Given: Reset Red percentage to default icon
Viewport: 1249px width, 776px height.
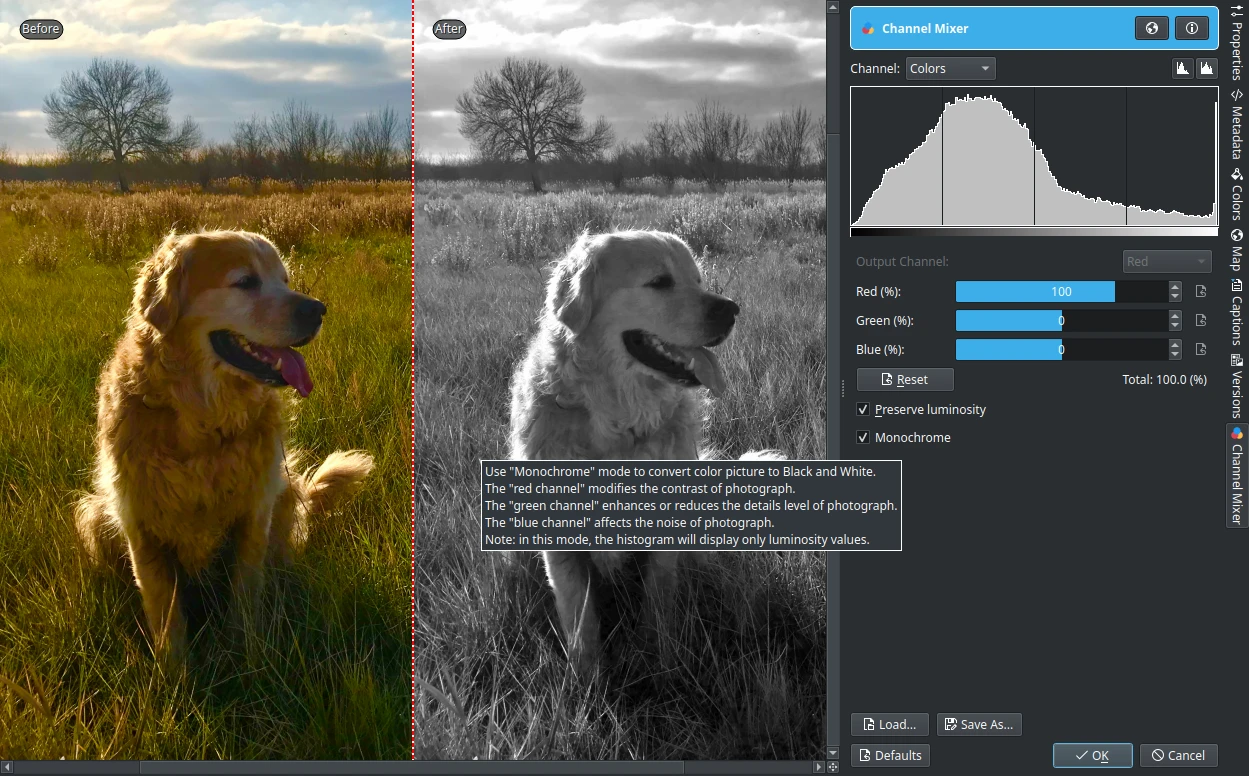Looking at the screenshot, I should pyautogui.click(x=1201, y=292).
